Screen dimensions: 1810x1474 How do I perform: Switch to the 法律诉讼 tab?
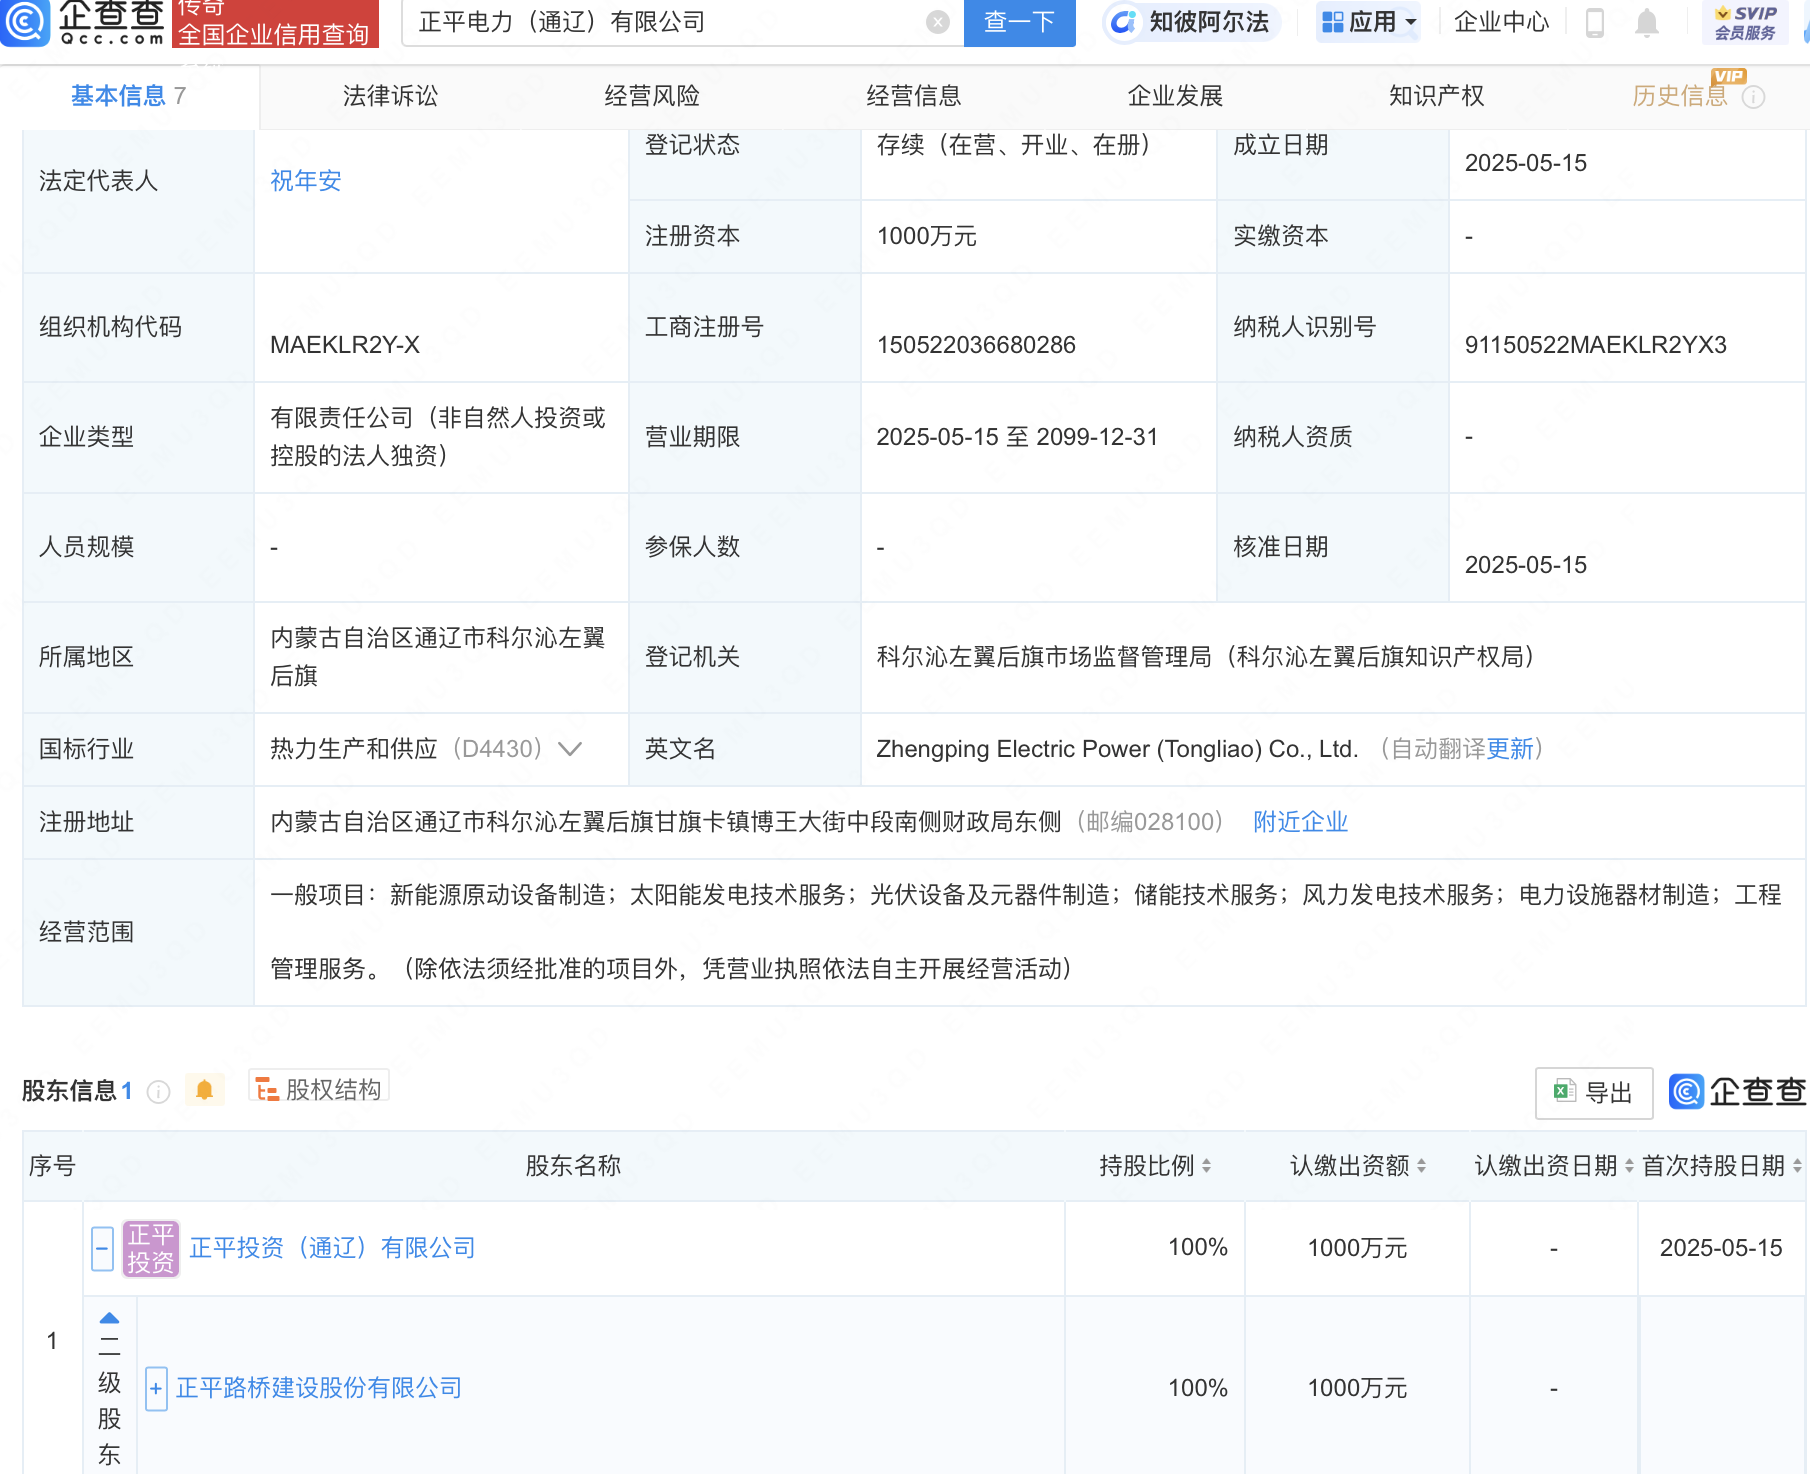click(x=390, y=96)
